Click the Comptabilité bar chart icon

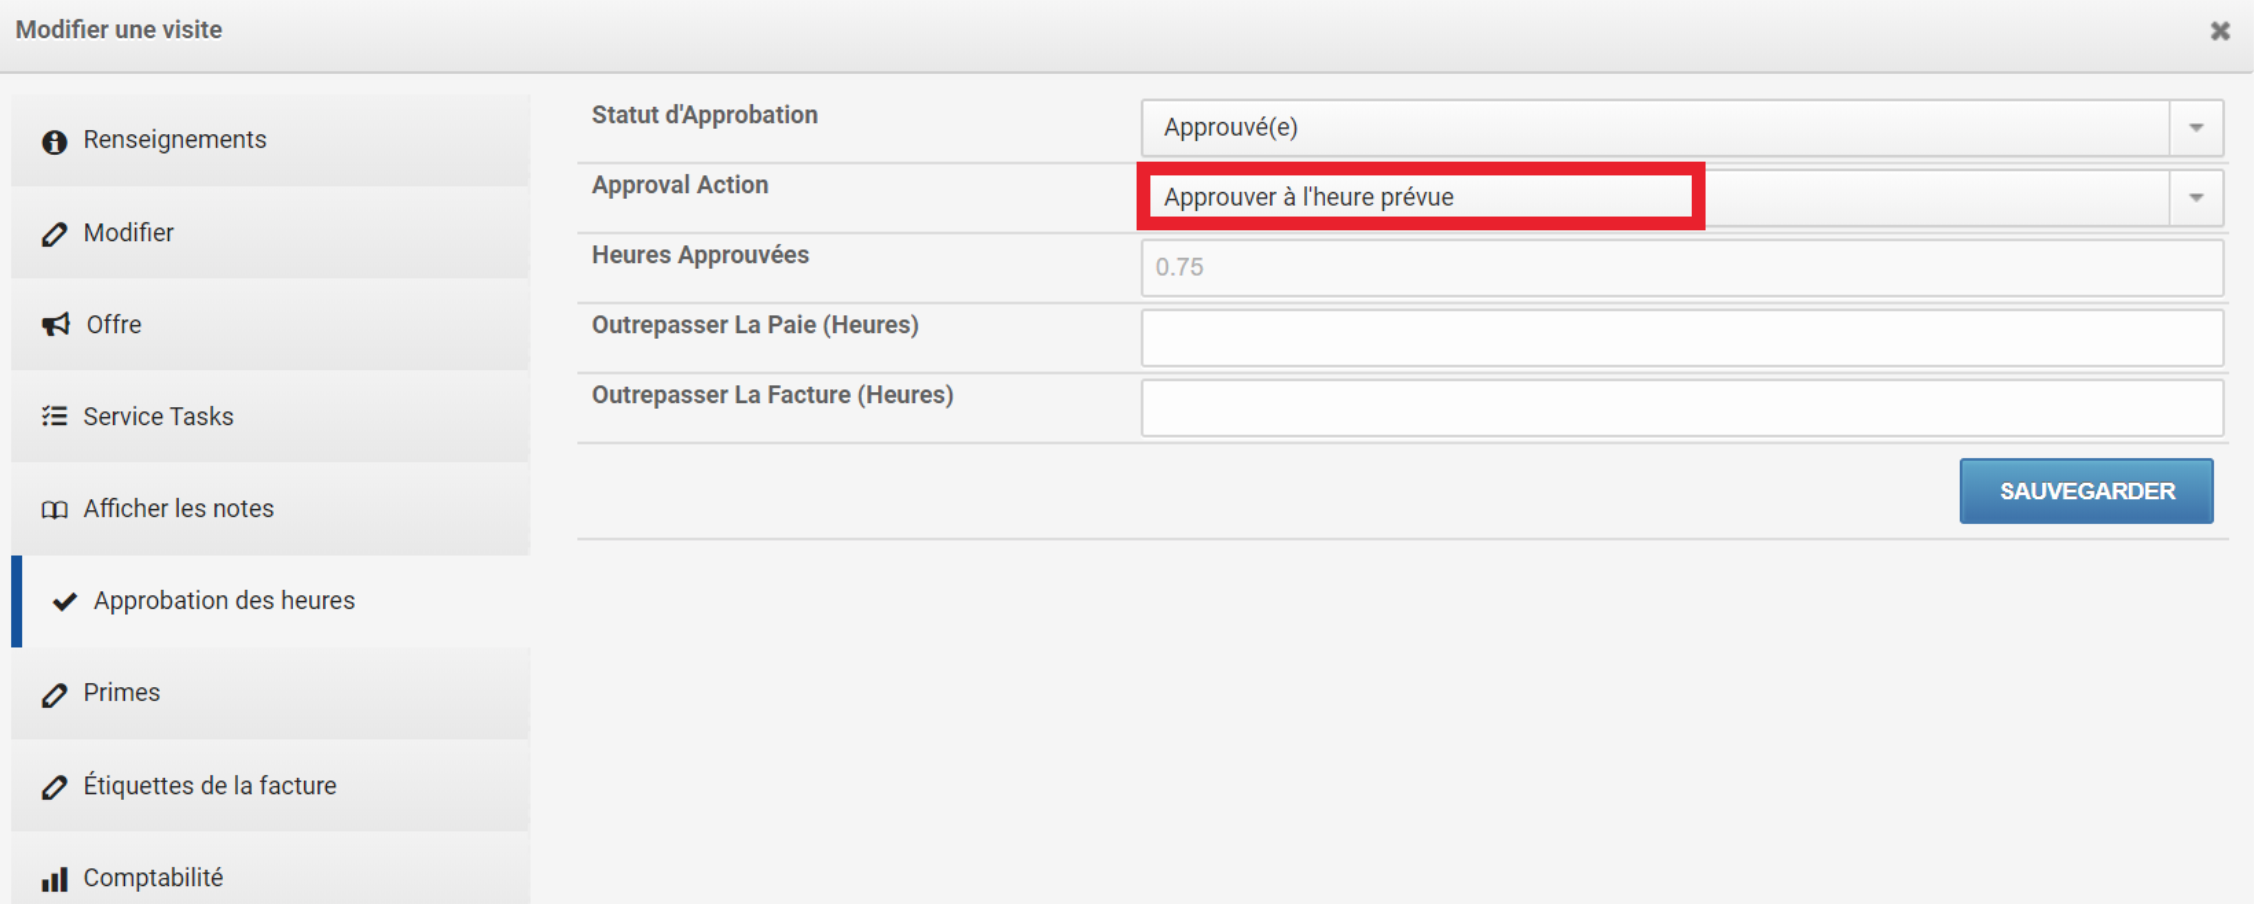pos(54,879)
